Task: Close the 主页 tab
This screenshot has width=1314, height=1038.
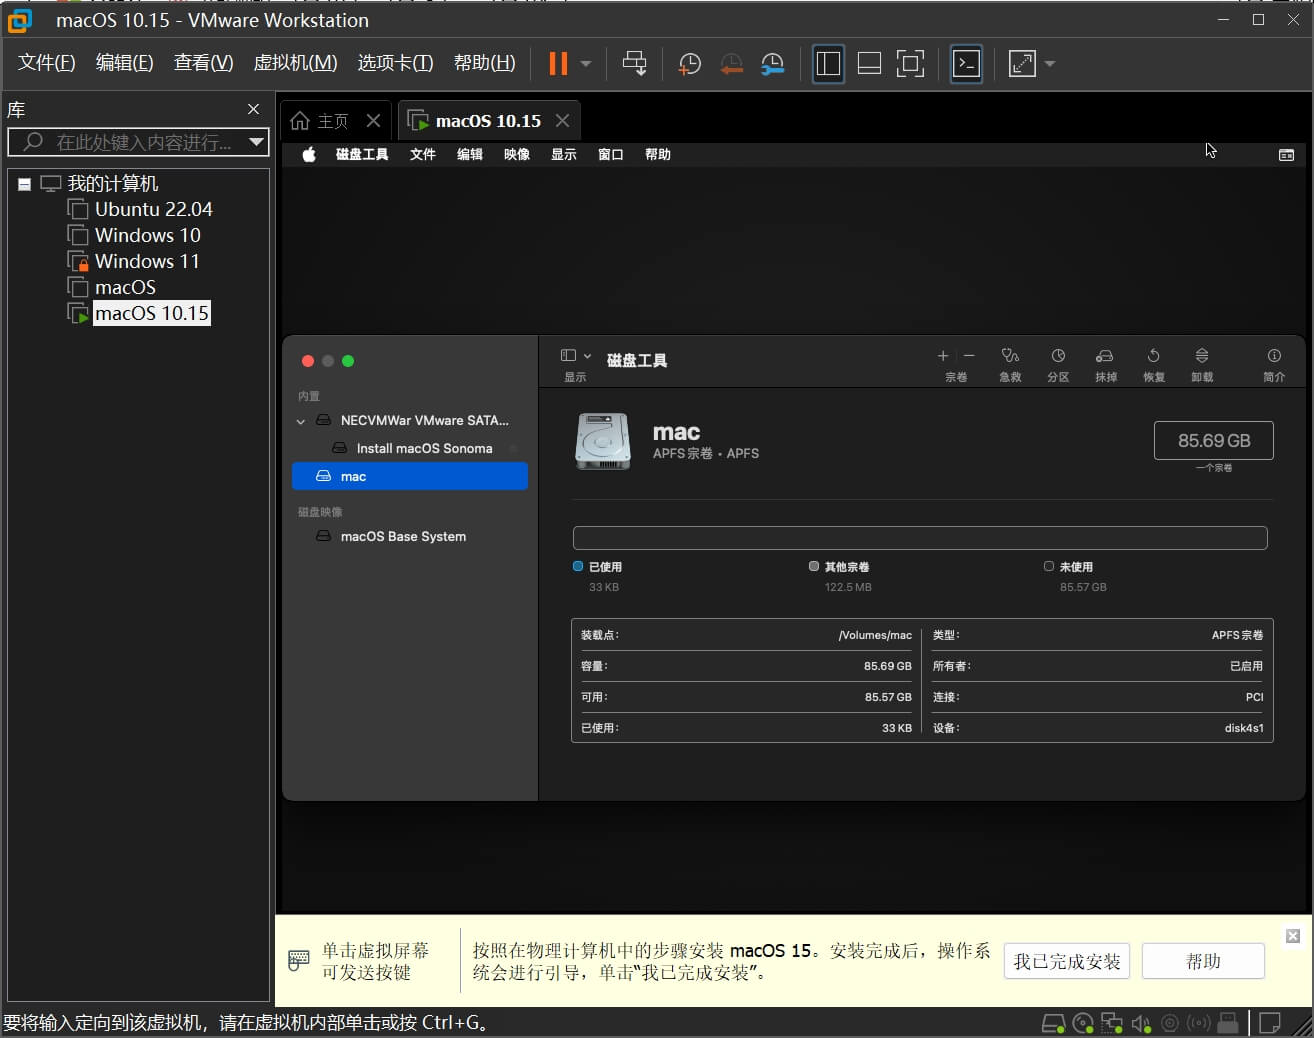Action: point(373,120)
